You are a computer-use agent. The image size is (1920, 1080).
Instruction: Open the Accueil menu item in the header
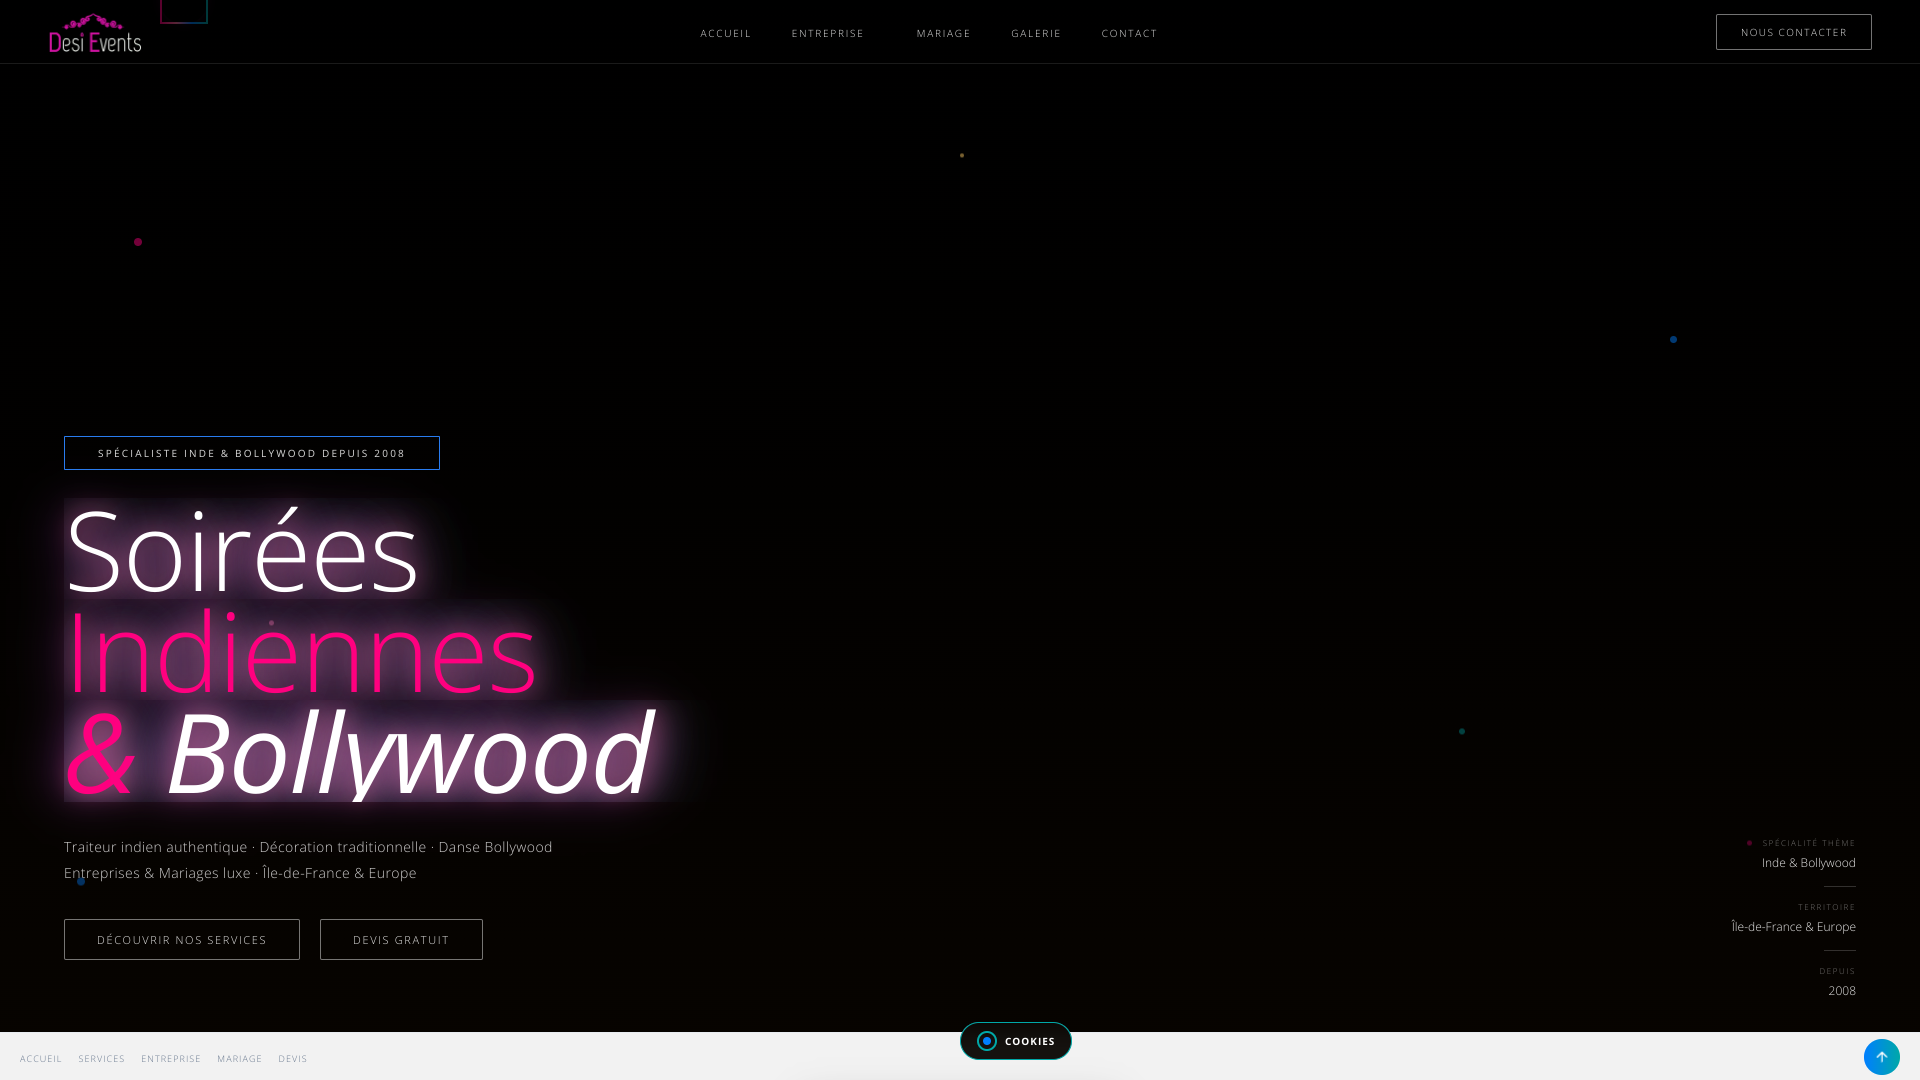[x=725, y=33]
